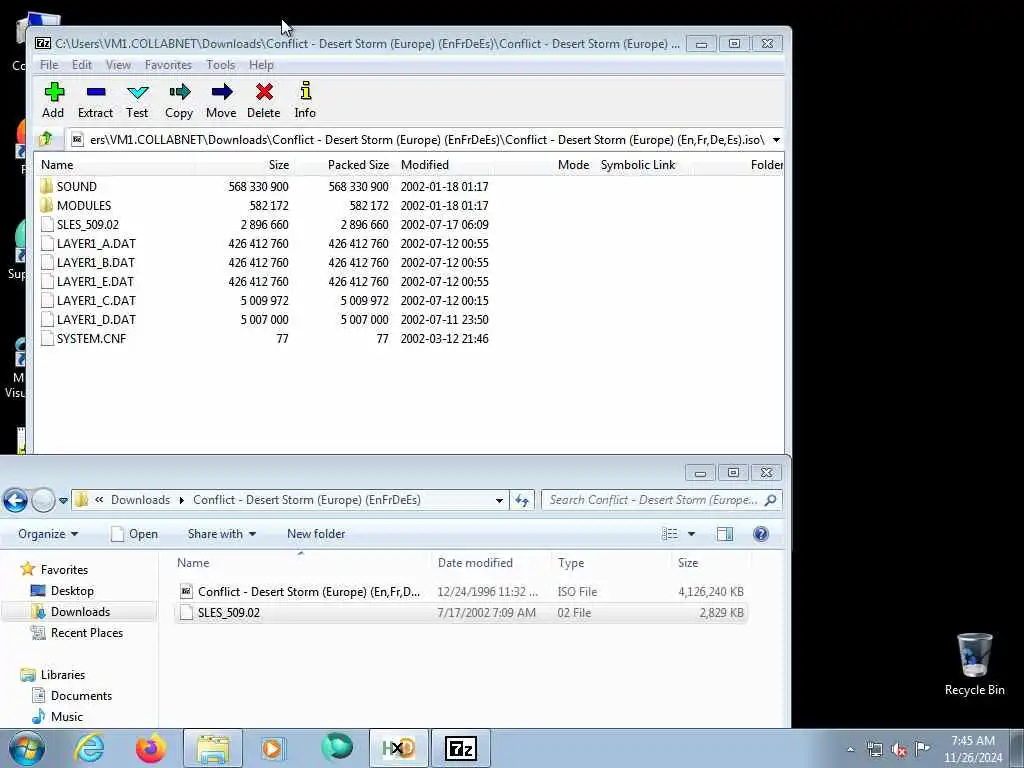Open the View menu
This screenshot has width=1024, height=768.
(118, 65)
